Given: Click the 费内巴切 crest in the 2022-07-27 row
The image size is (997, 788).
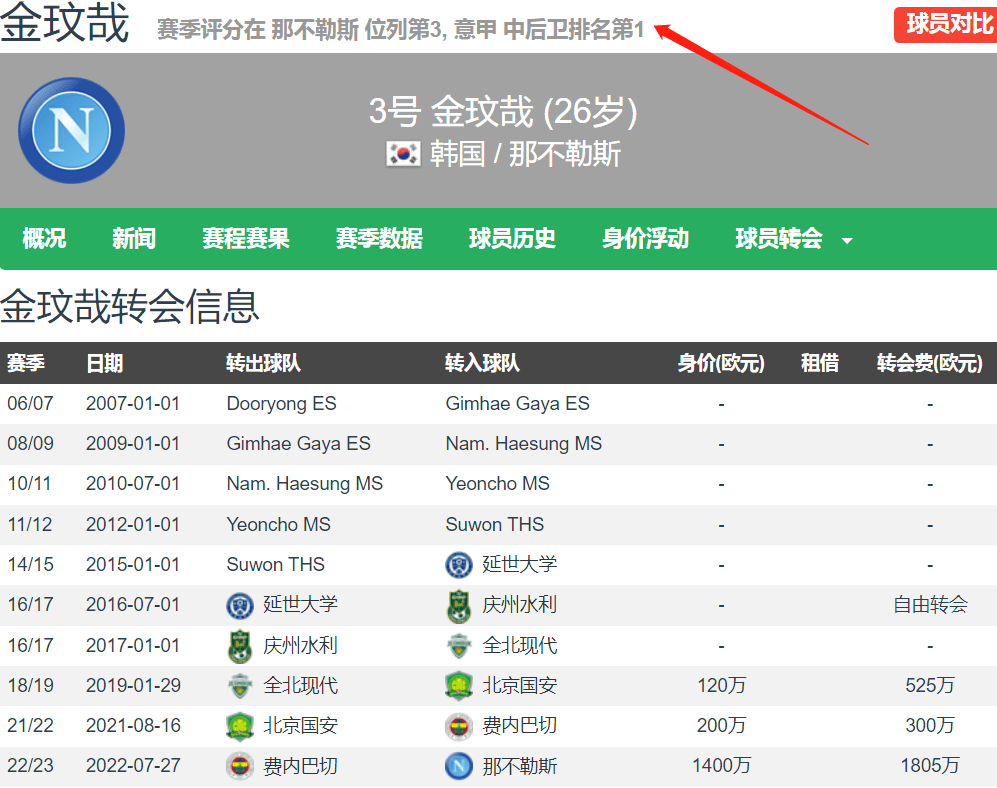Looking at the screenshot, I should coord(240,766).
